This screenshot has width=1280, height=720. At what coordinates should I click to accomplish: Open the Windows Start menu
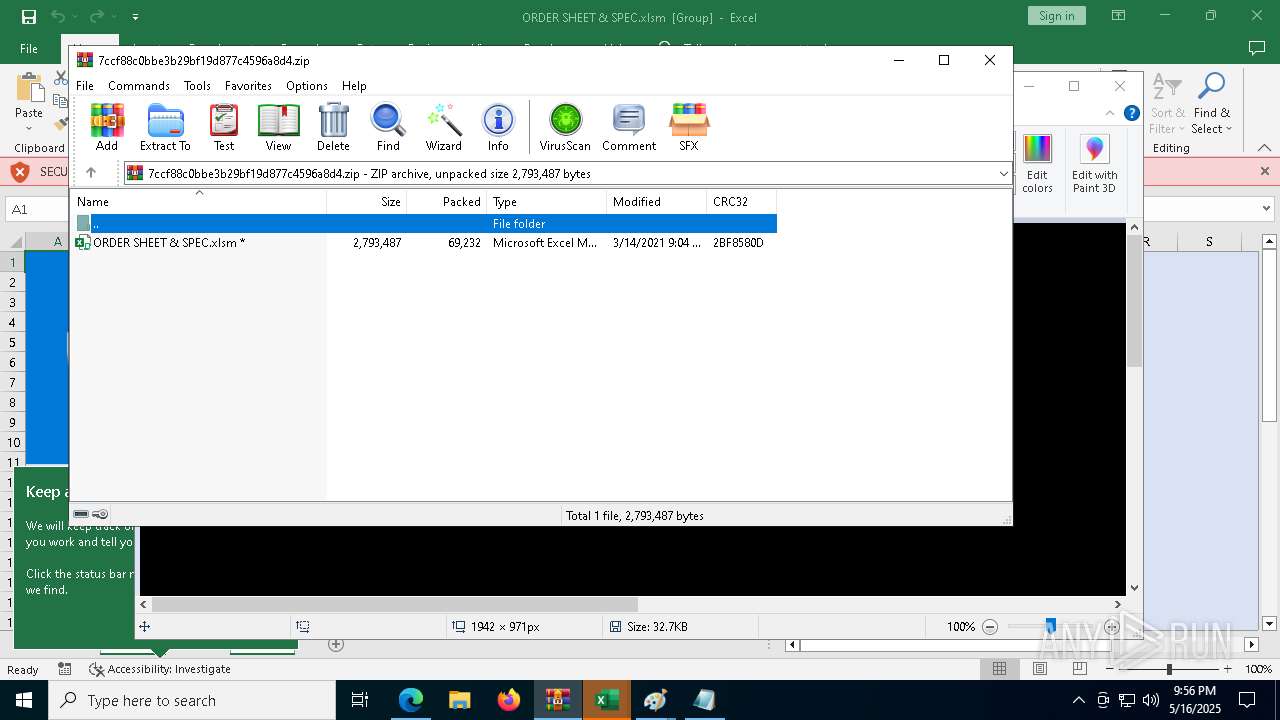pos(23,700)
